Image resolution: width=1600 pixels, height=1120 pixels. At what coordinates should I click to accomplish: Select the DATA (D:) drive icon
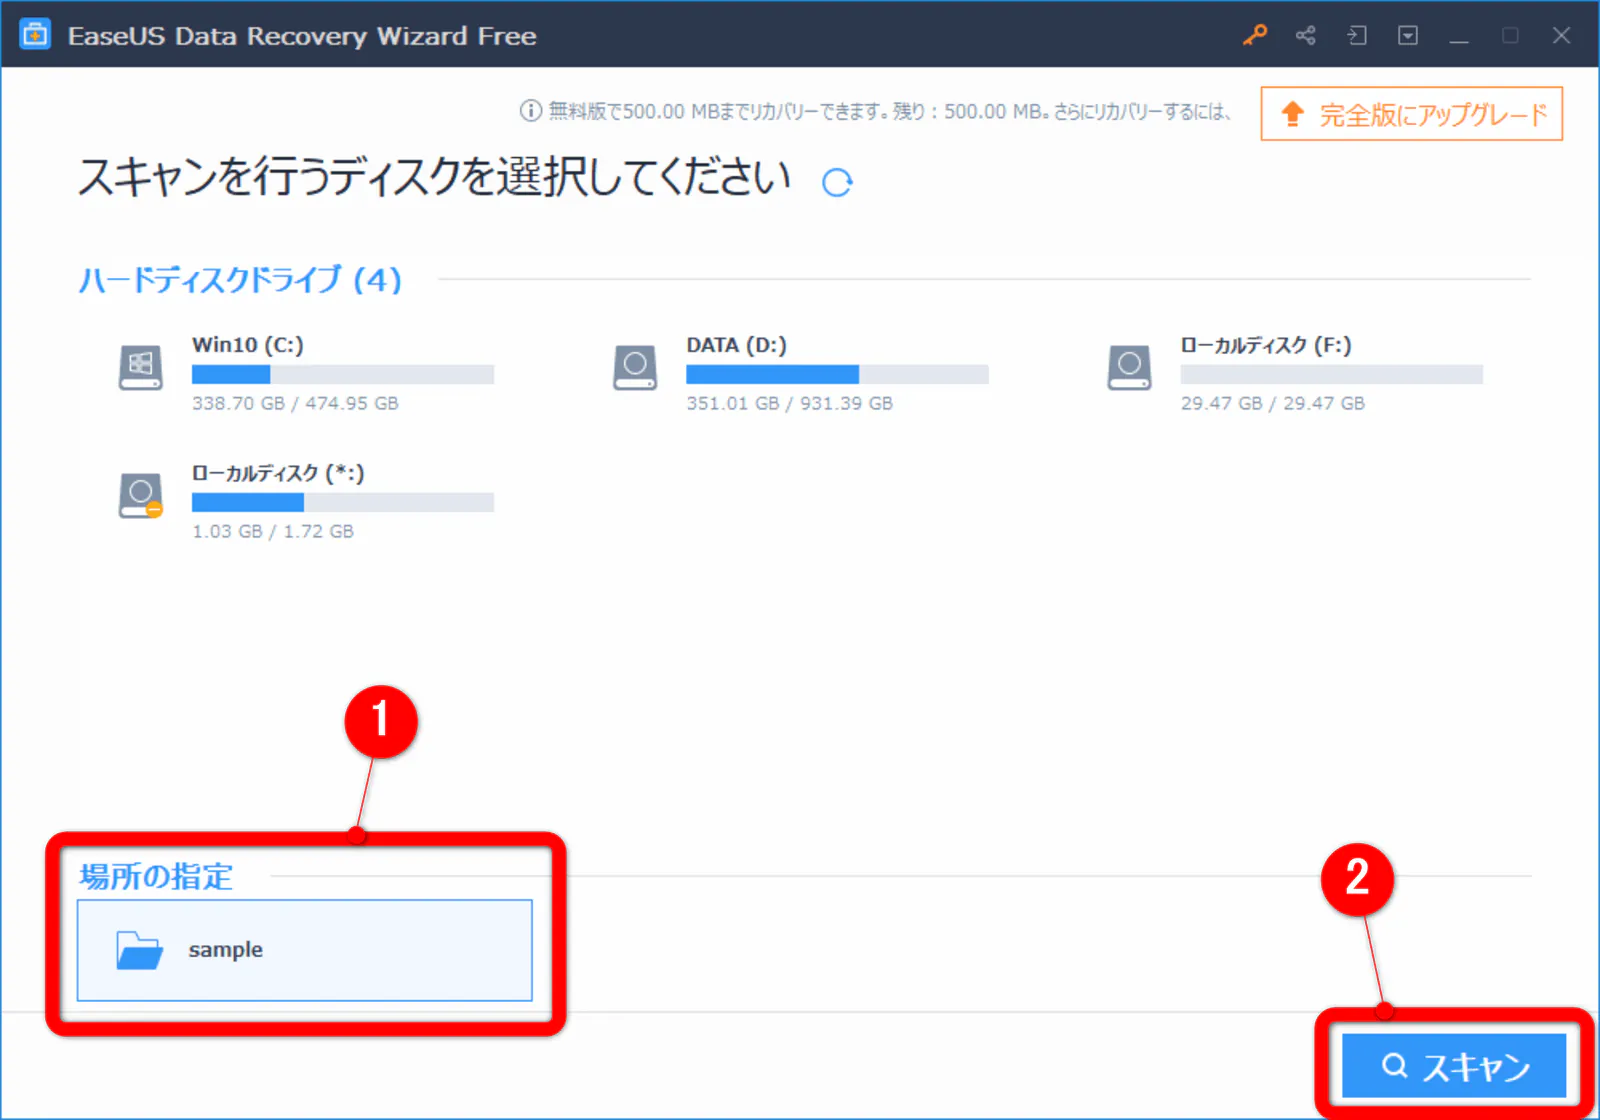[635, 368]
